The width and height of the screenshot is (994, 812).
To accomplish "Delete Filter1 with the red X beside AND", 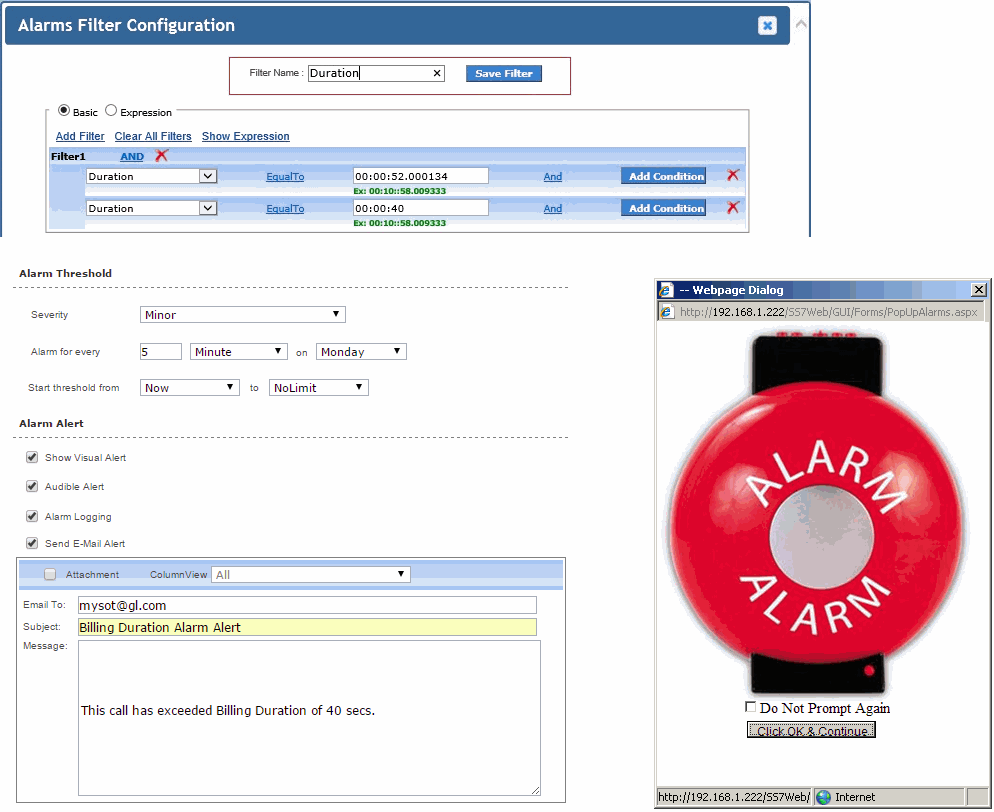I will 162,155.
